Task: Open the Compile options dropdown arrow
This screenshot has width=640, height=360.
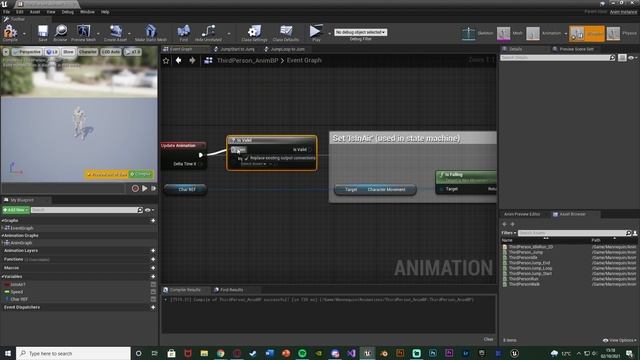Action: (24, 33)
